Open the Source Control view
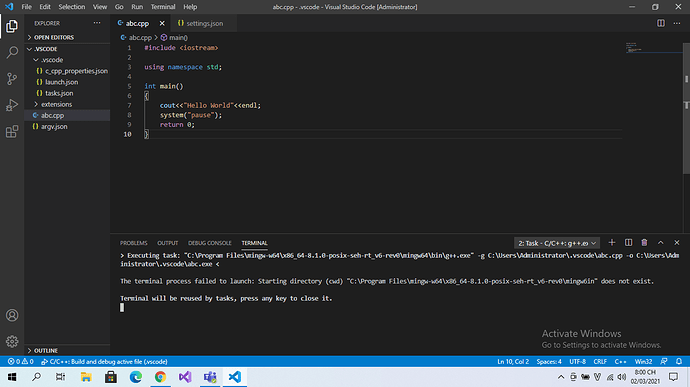690x387 pixels. click(12, 79)
